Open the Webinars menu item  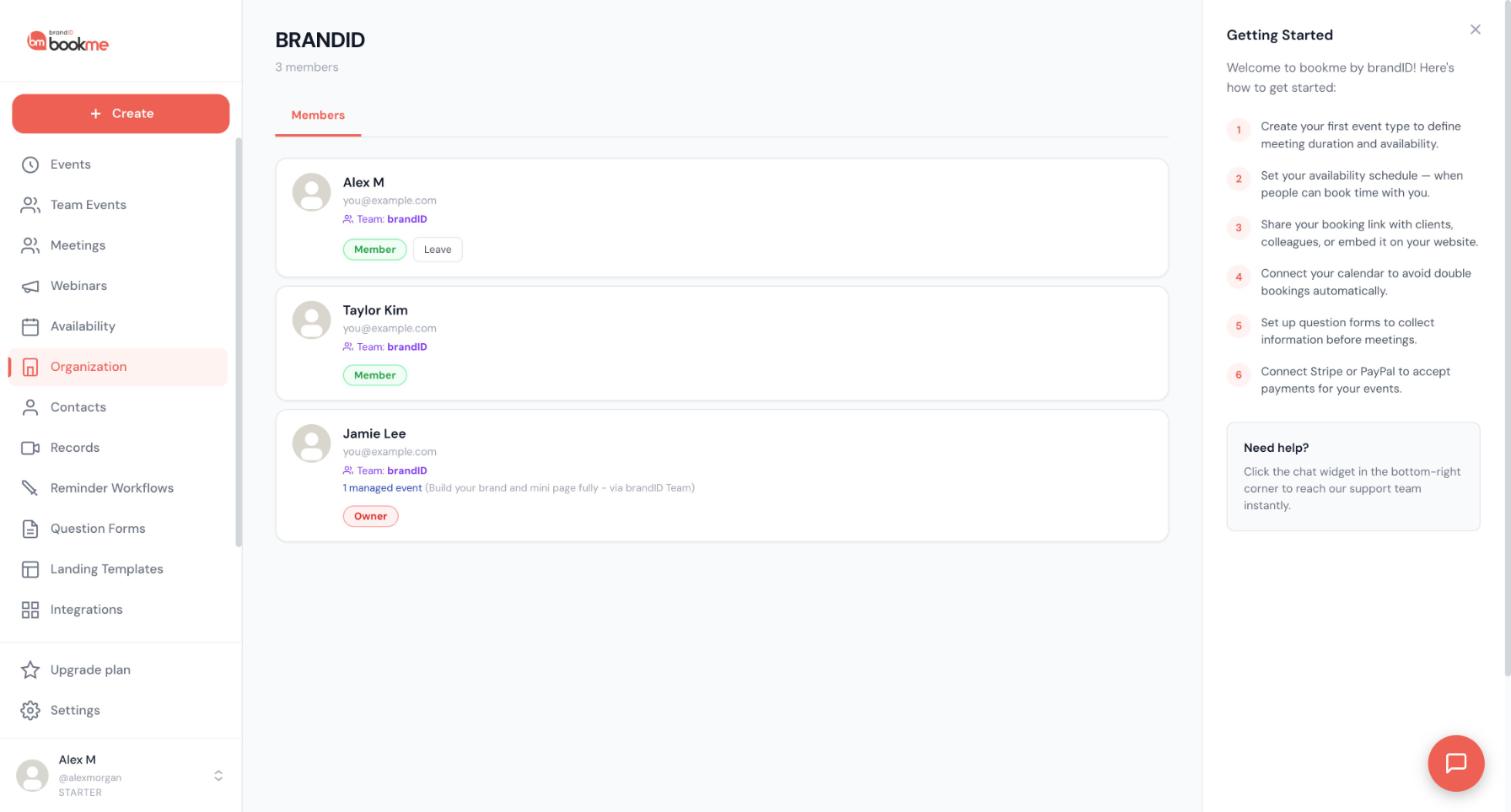(x=118, y=286)
